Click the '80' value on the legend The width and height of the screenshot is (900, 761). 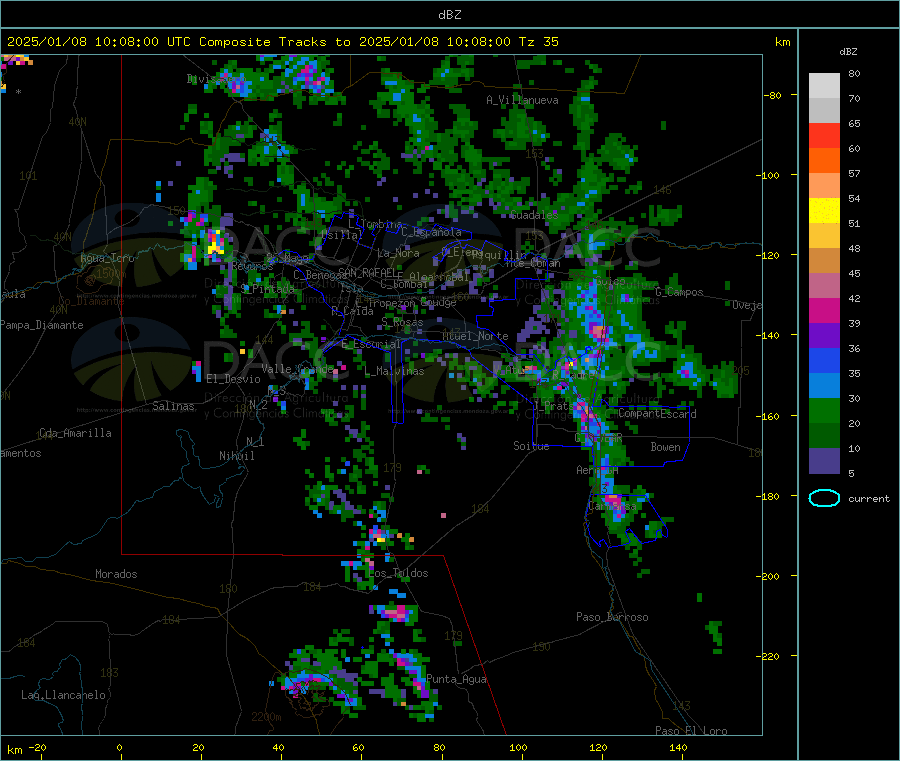(x=854, y=73)
